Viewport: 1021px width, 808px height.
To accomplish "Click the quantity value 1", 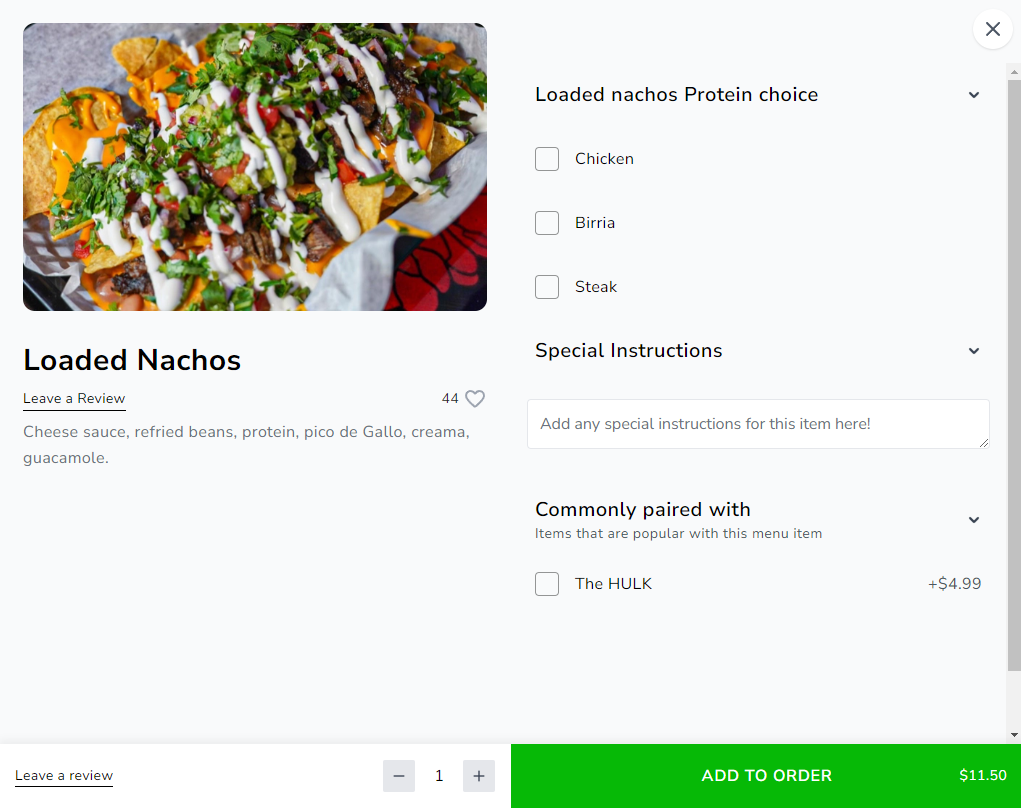I will (439, 775).
